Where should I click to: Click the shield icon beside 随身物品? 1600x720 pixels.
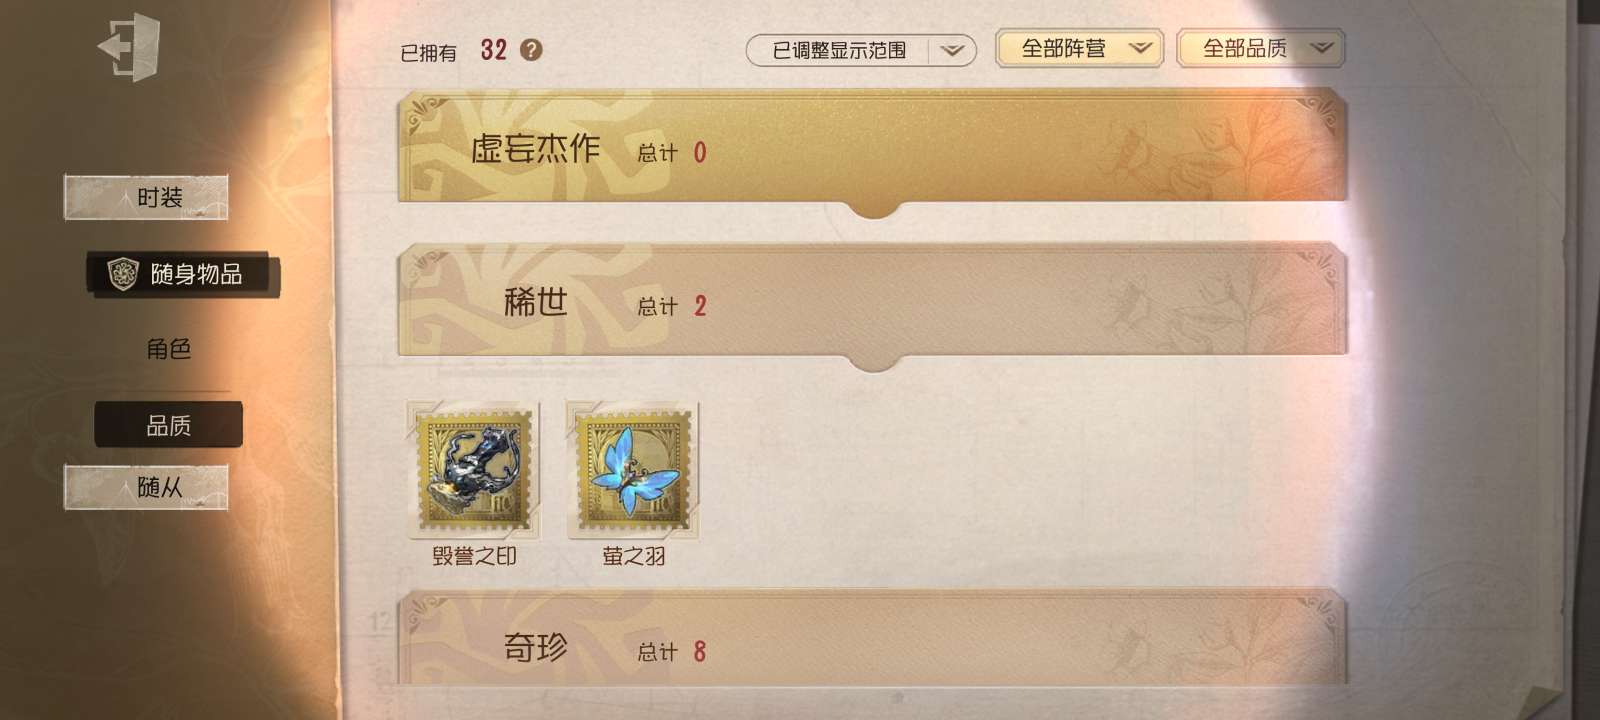(123, 273)
